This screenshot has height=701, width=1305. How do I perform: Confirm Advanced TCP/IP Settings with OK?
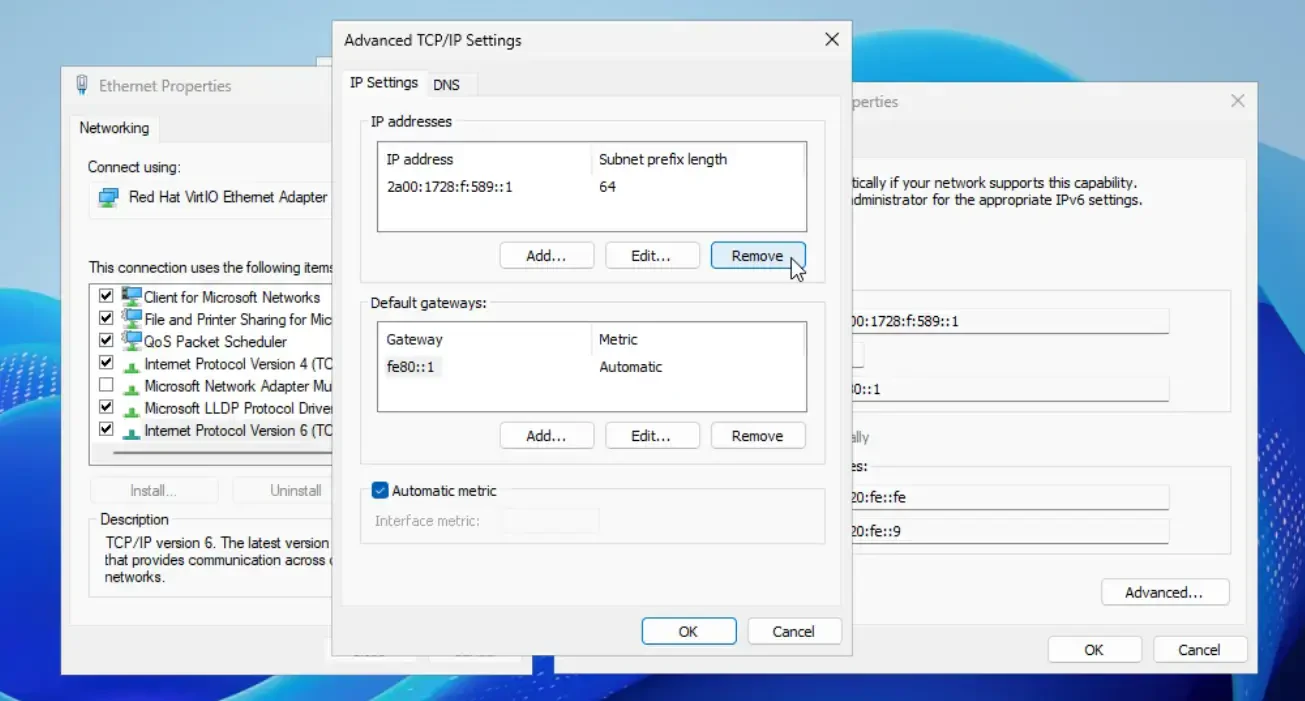(688, 631)
